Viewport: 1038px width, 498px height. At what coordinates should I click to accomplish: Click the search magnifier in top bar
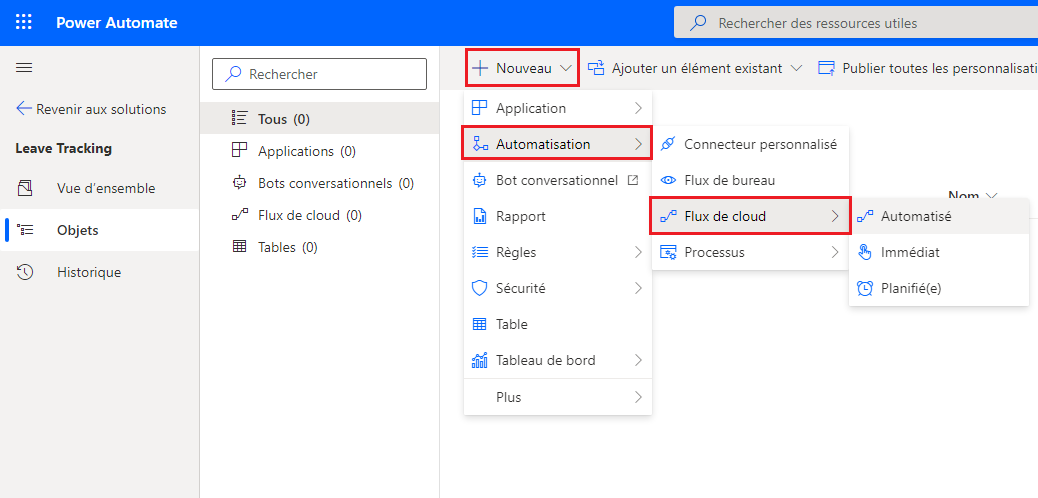pos(698,23)
